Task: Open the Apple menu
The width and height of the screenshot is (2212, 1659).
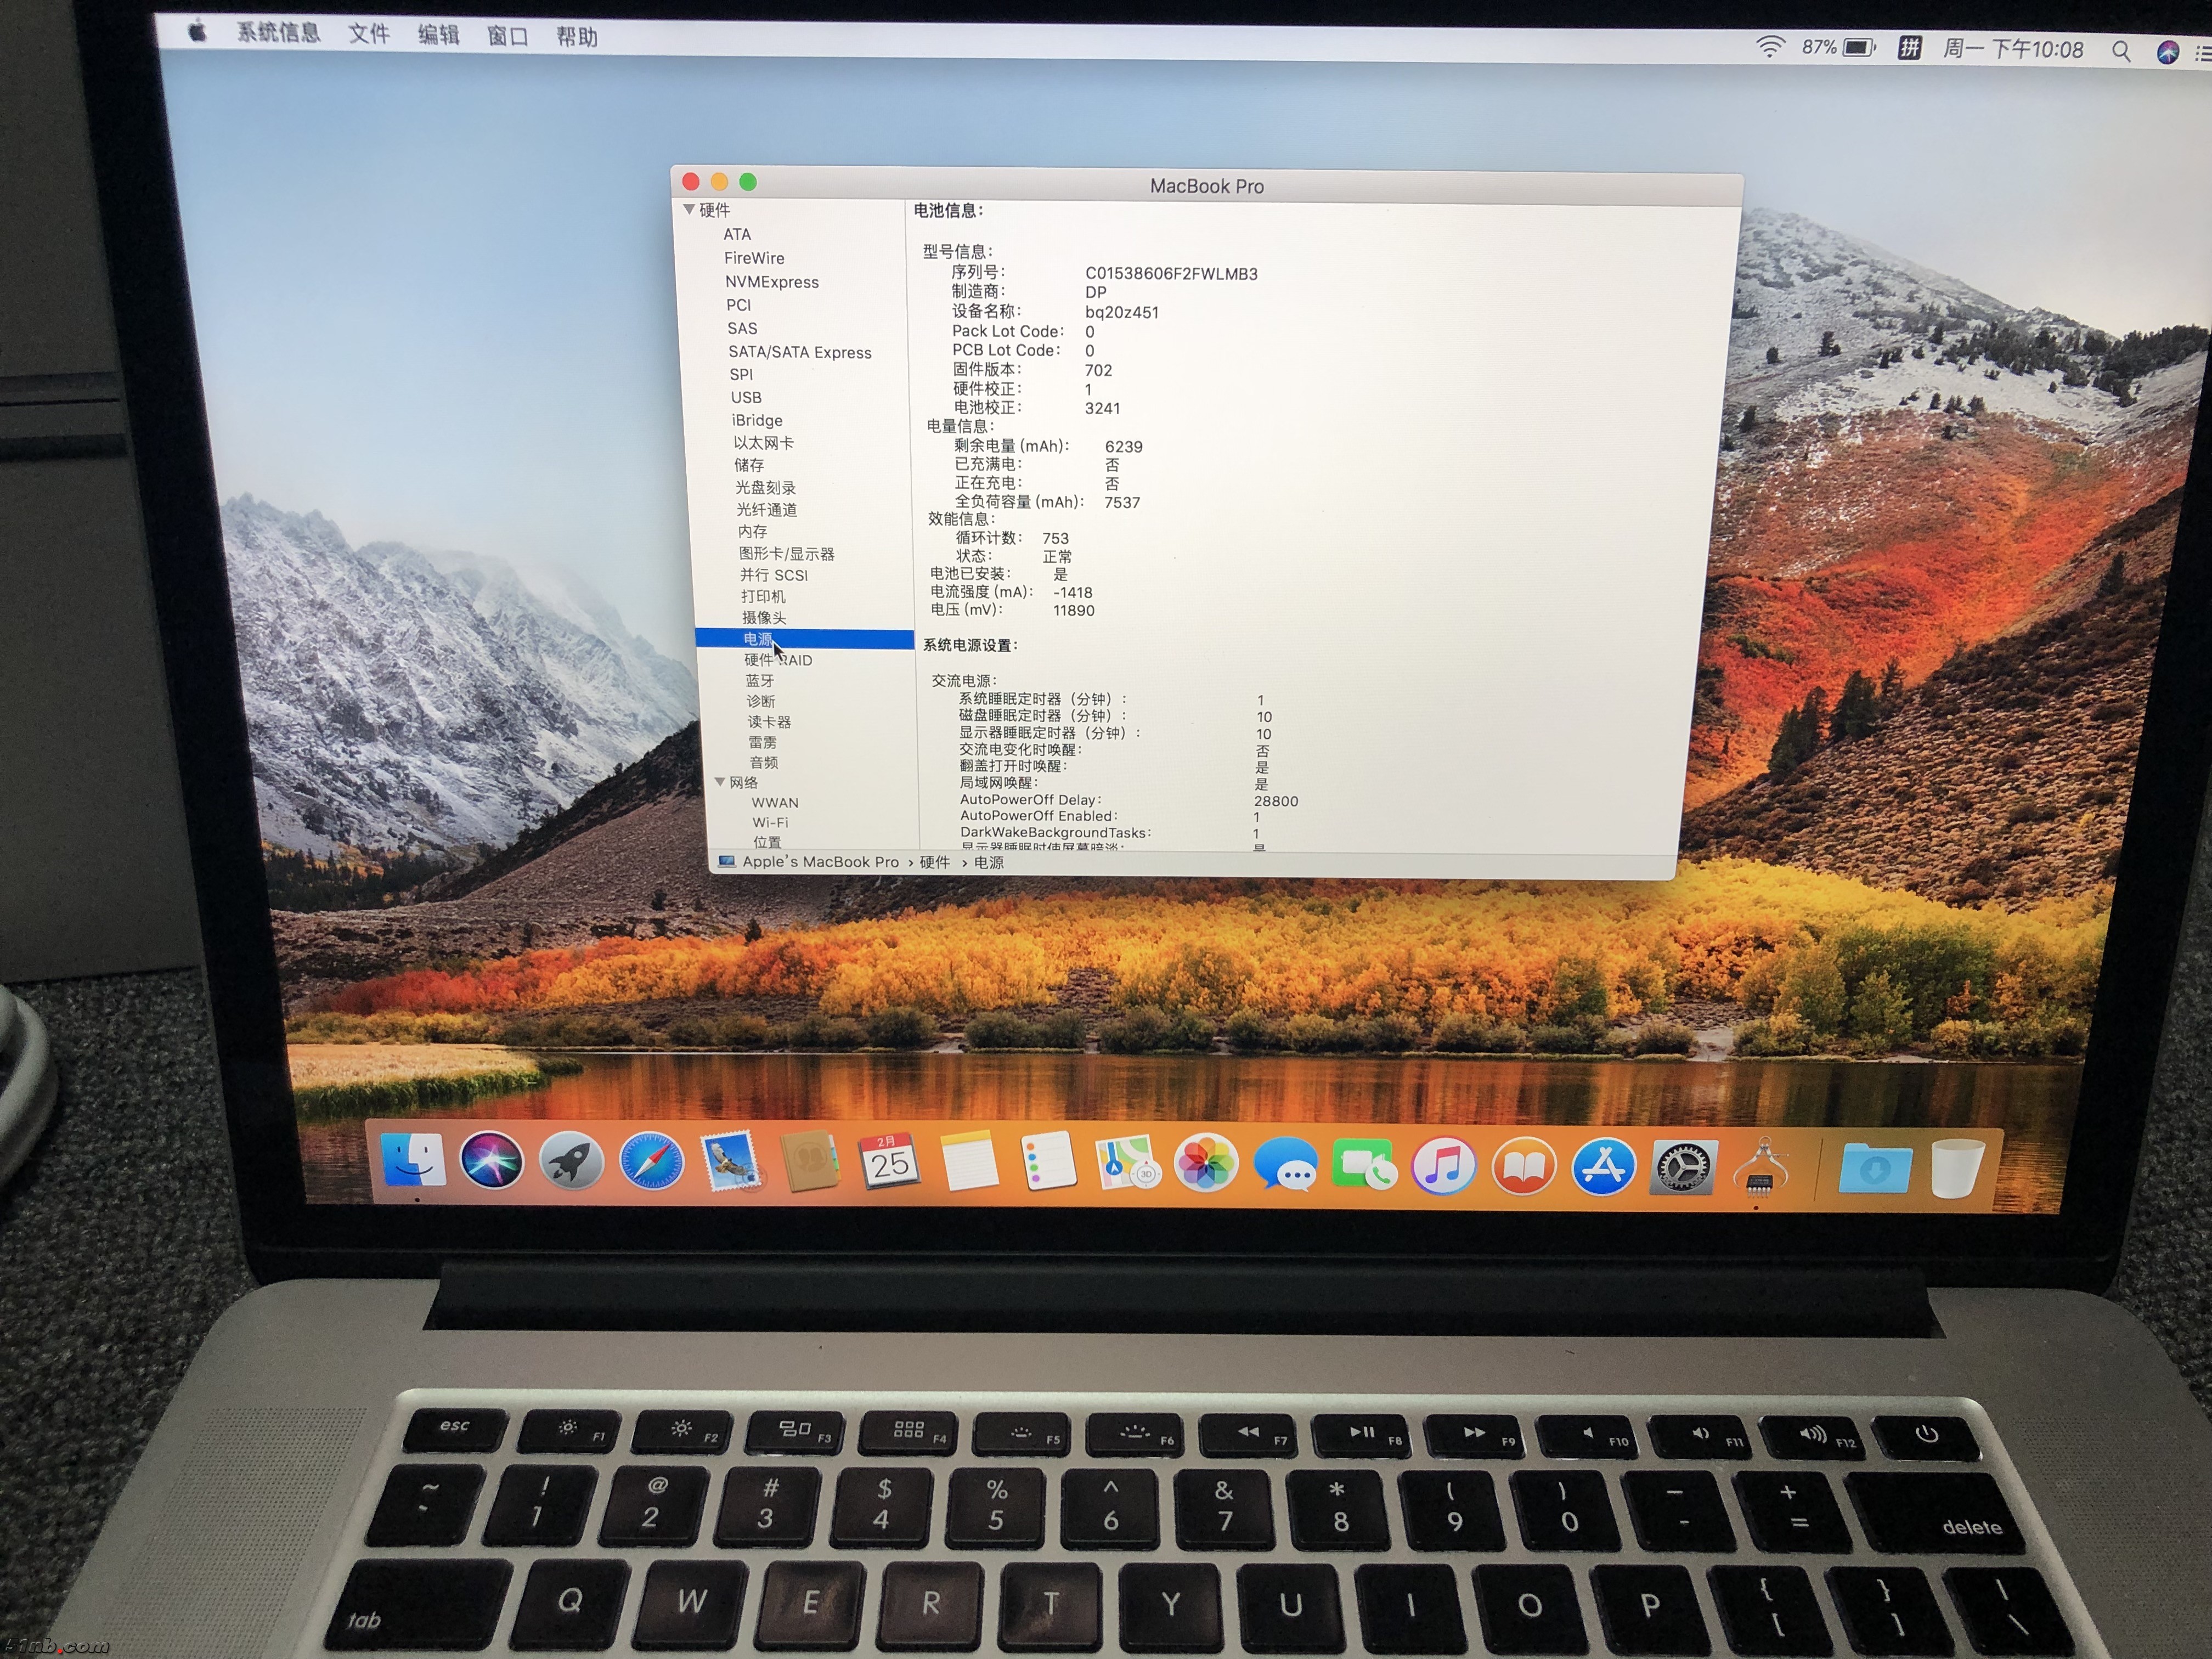Action: click(x=198, y=32)
